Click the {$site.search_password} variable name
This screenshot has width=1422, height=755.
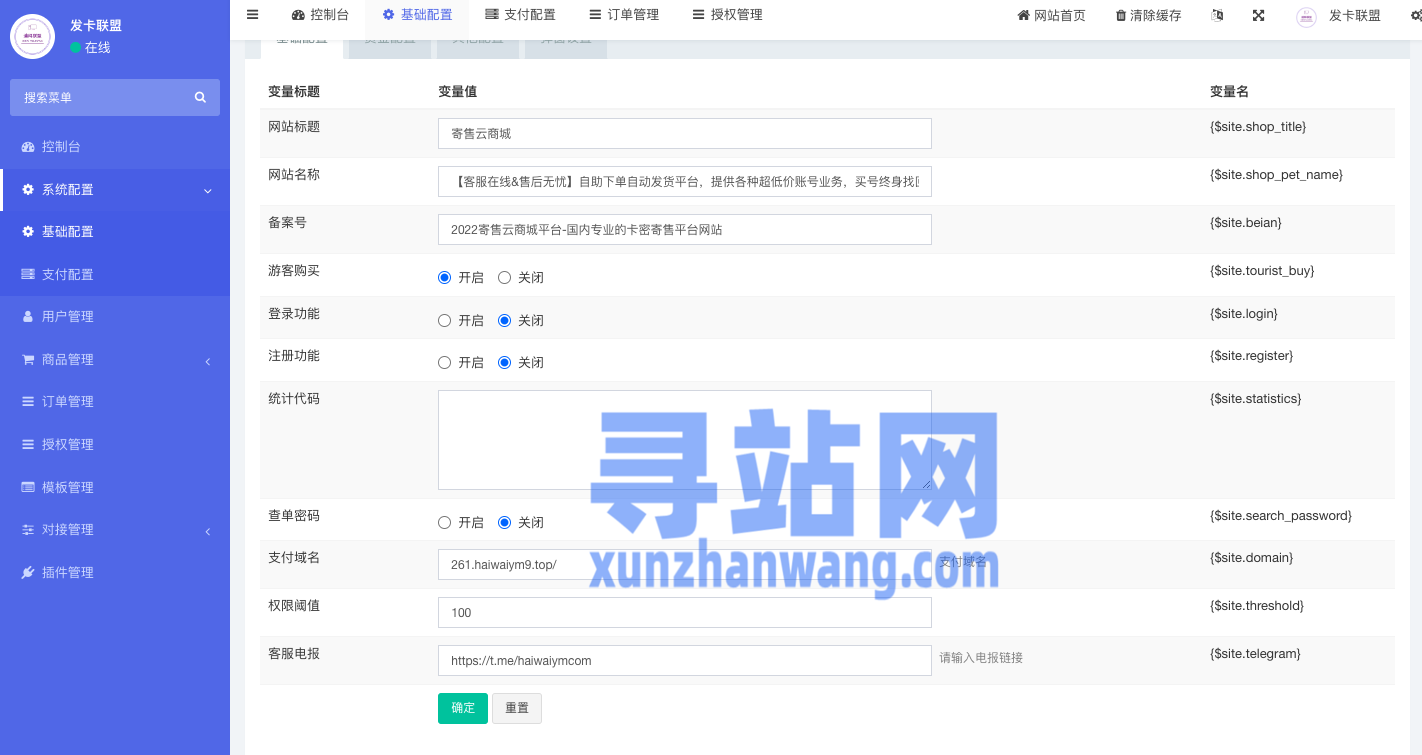(1281, 516)
